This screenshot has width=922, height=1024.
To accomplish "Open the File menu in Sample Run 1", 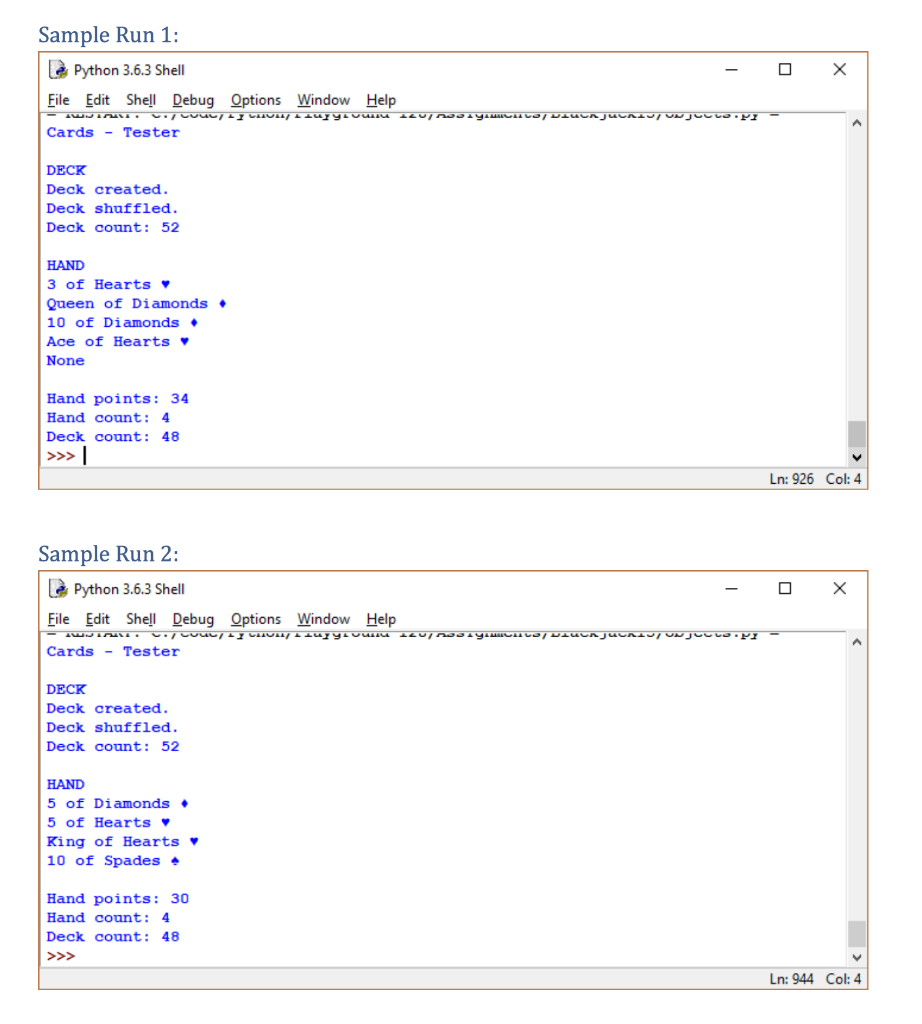I will click(58, 100).
